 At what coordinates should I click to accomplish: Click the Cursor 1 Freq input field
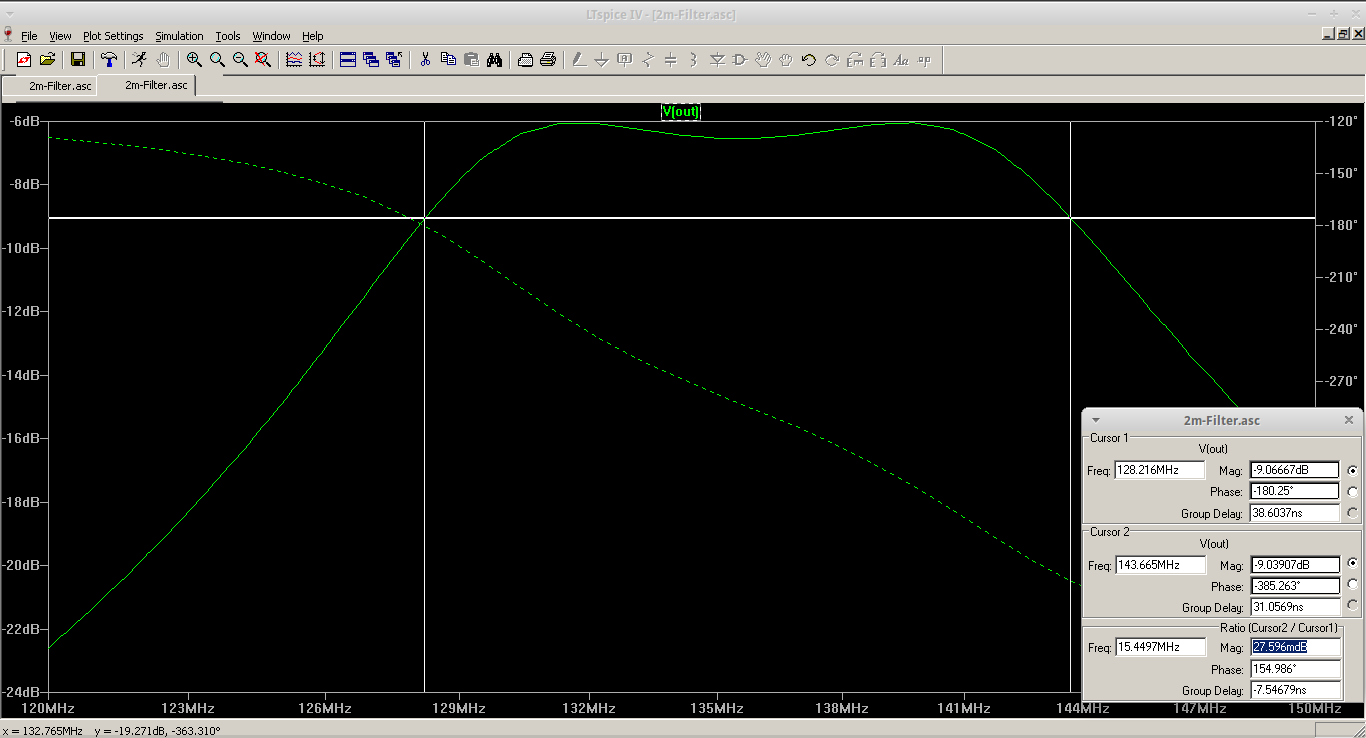click(1160, 470)
